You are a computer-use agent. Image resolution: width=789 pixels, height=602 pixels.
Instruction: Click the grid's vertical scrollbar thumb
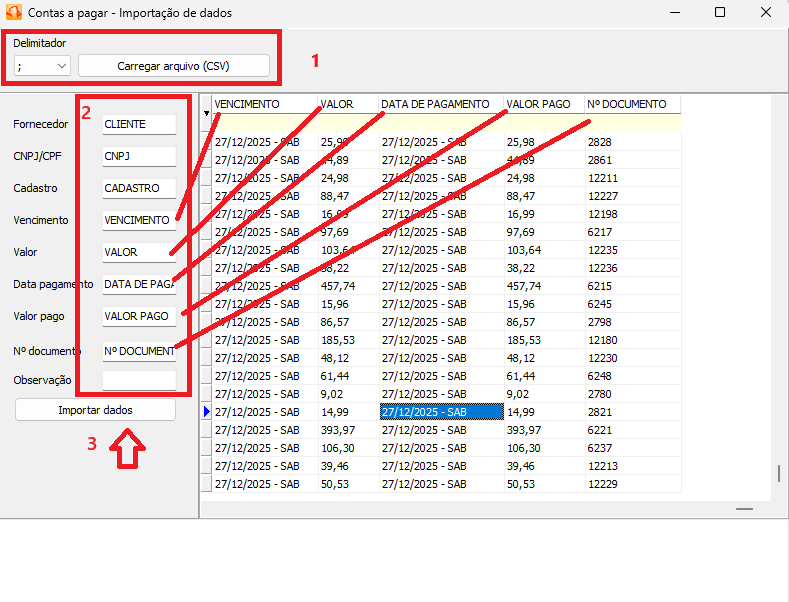(x=779, y=474)
